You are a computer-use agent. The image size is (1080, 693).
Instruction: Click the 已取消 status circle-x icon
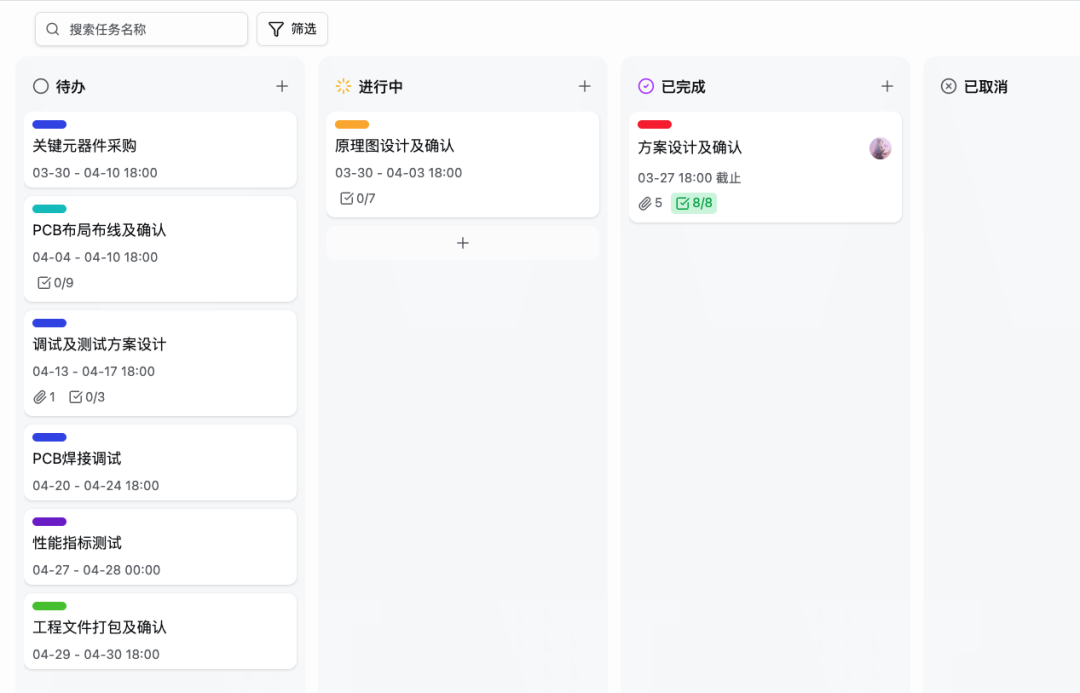pos(949,87)
